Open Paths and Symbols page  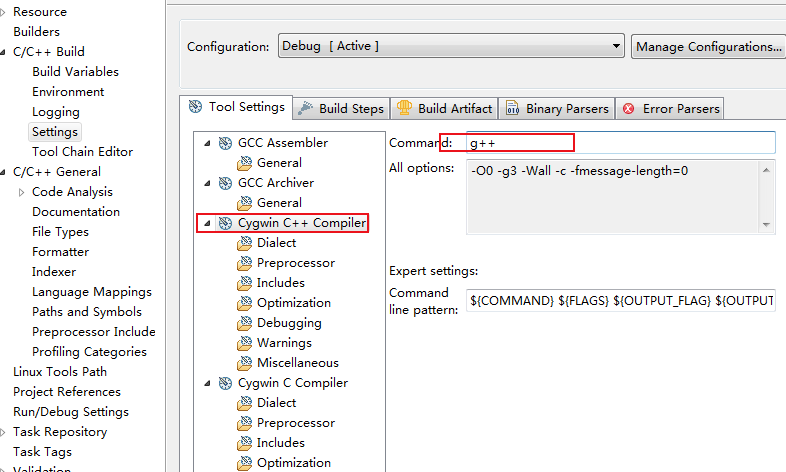87,312
